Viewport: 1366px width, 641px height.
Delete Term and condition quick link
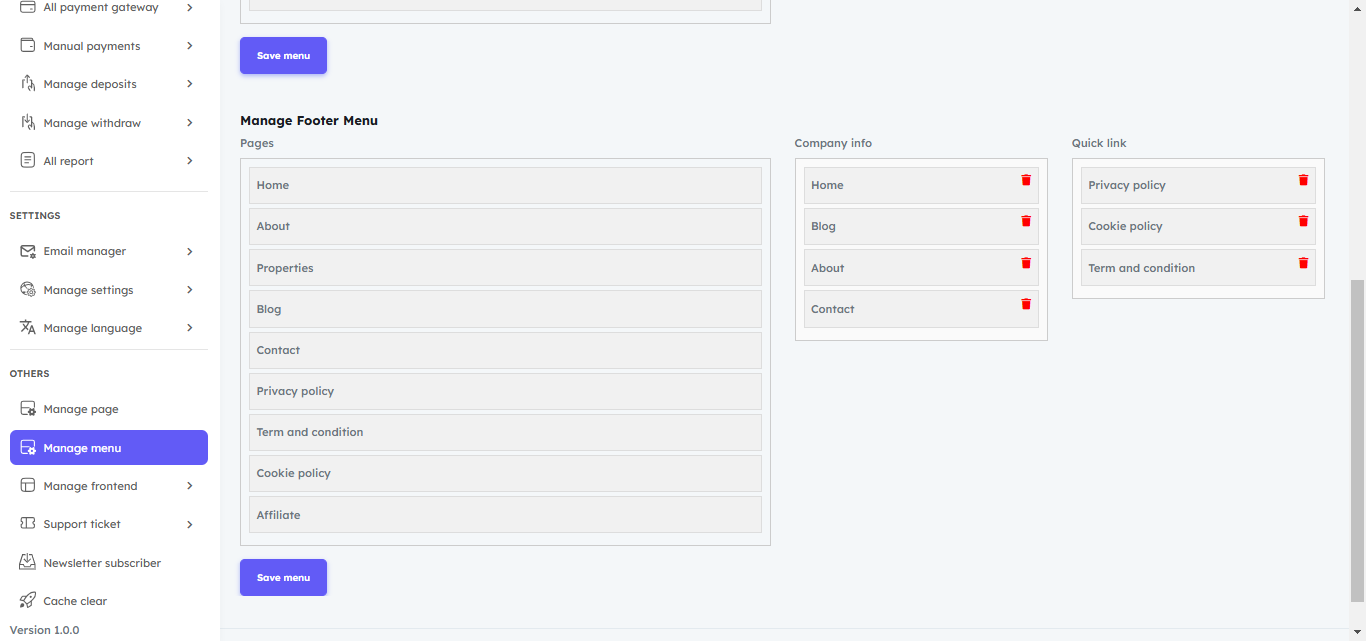(1302, 263)
